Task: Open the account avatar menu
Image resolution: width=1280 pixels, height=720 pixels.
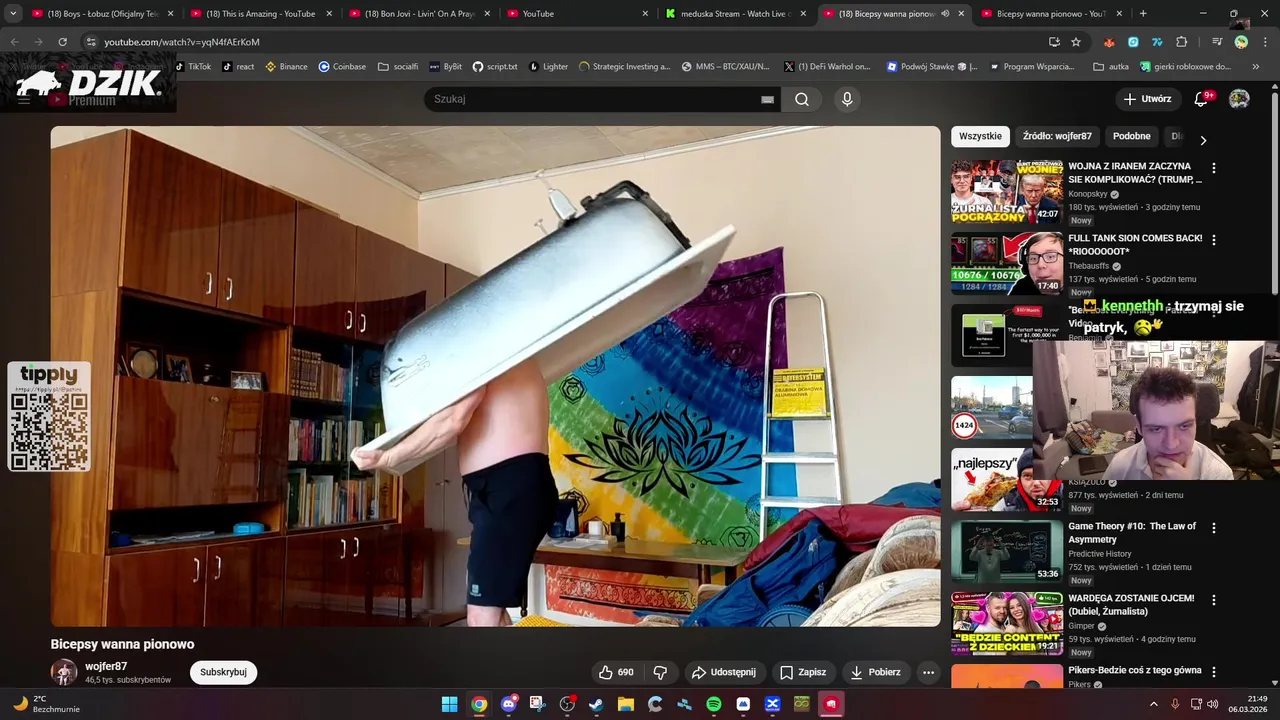Action: coord(1239,99)
